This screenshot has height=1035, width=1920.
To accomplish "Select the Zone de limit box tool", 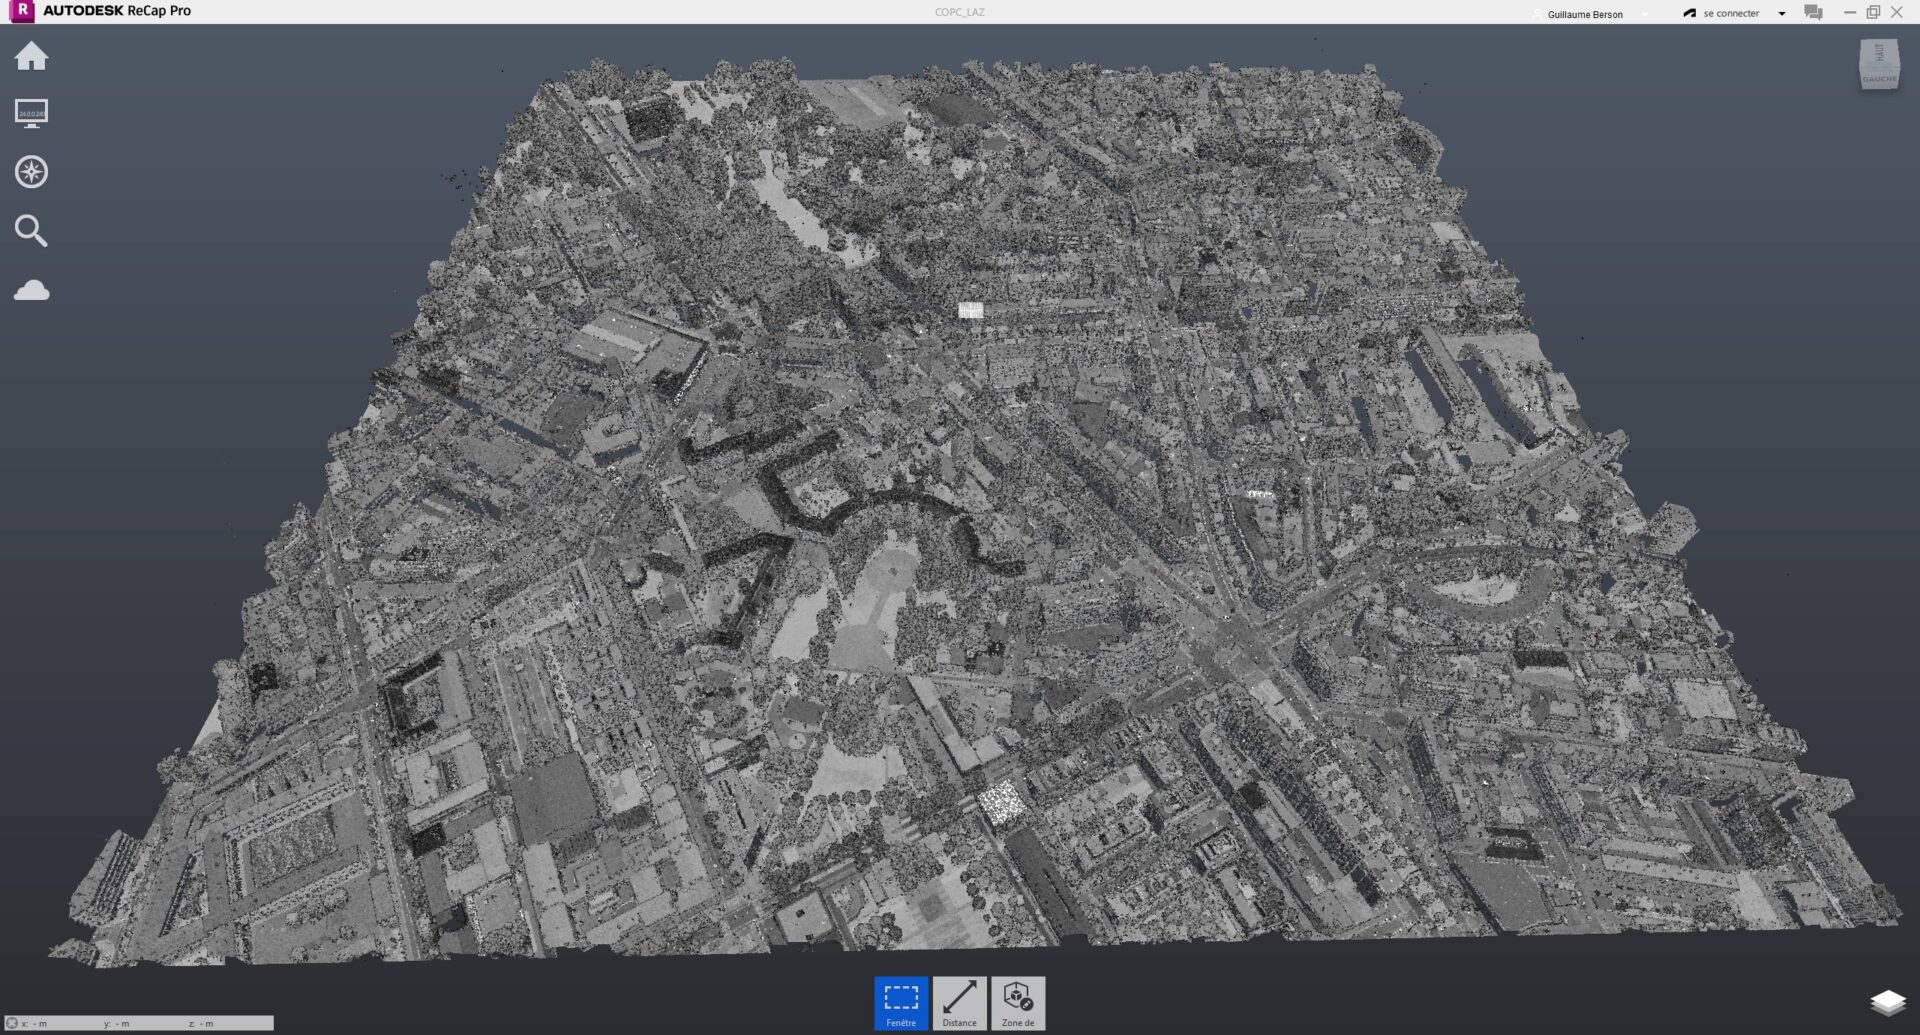I will pyautogui.click(x=1018, y=1003).
